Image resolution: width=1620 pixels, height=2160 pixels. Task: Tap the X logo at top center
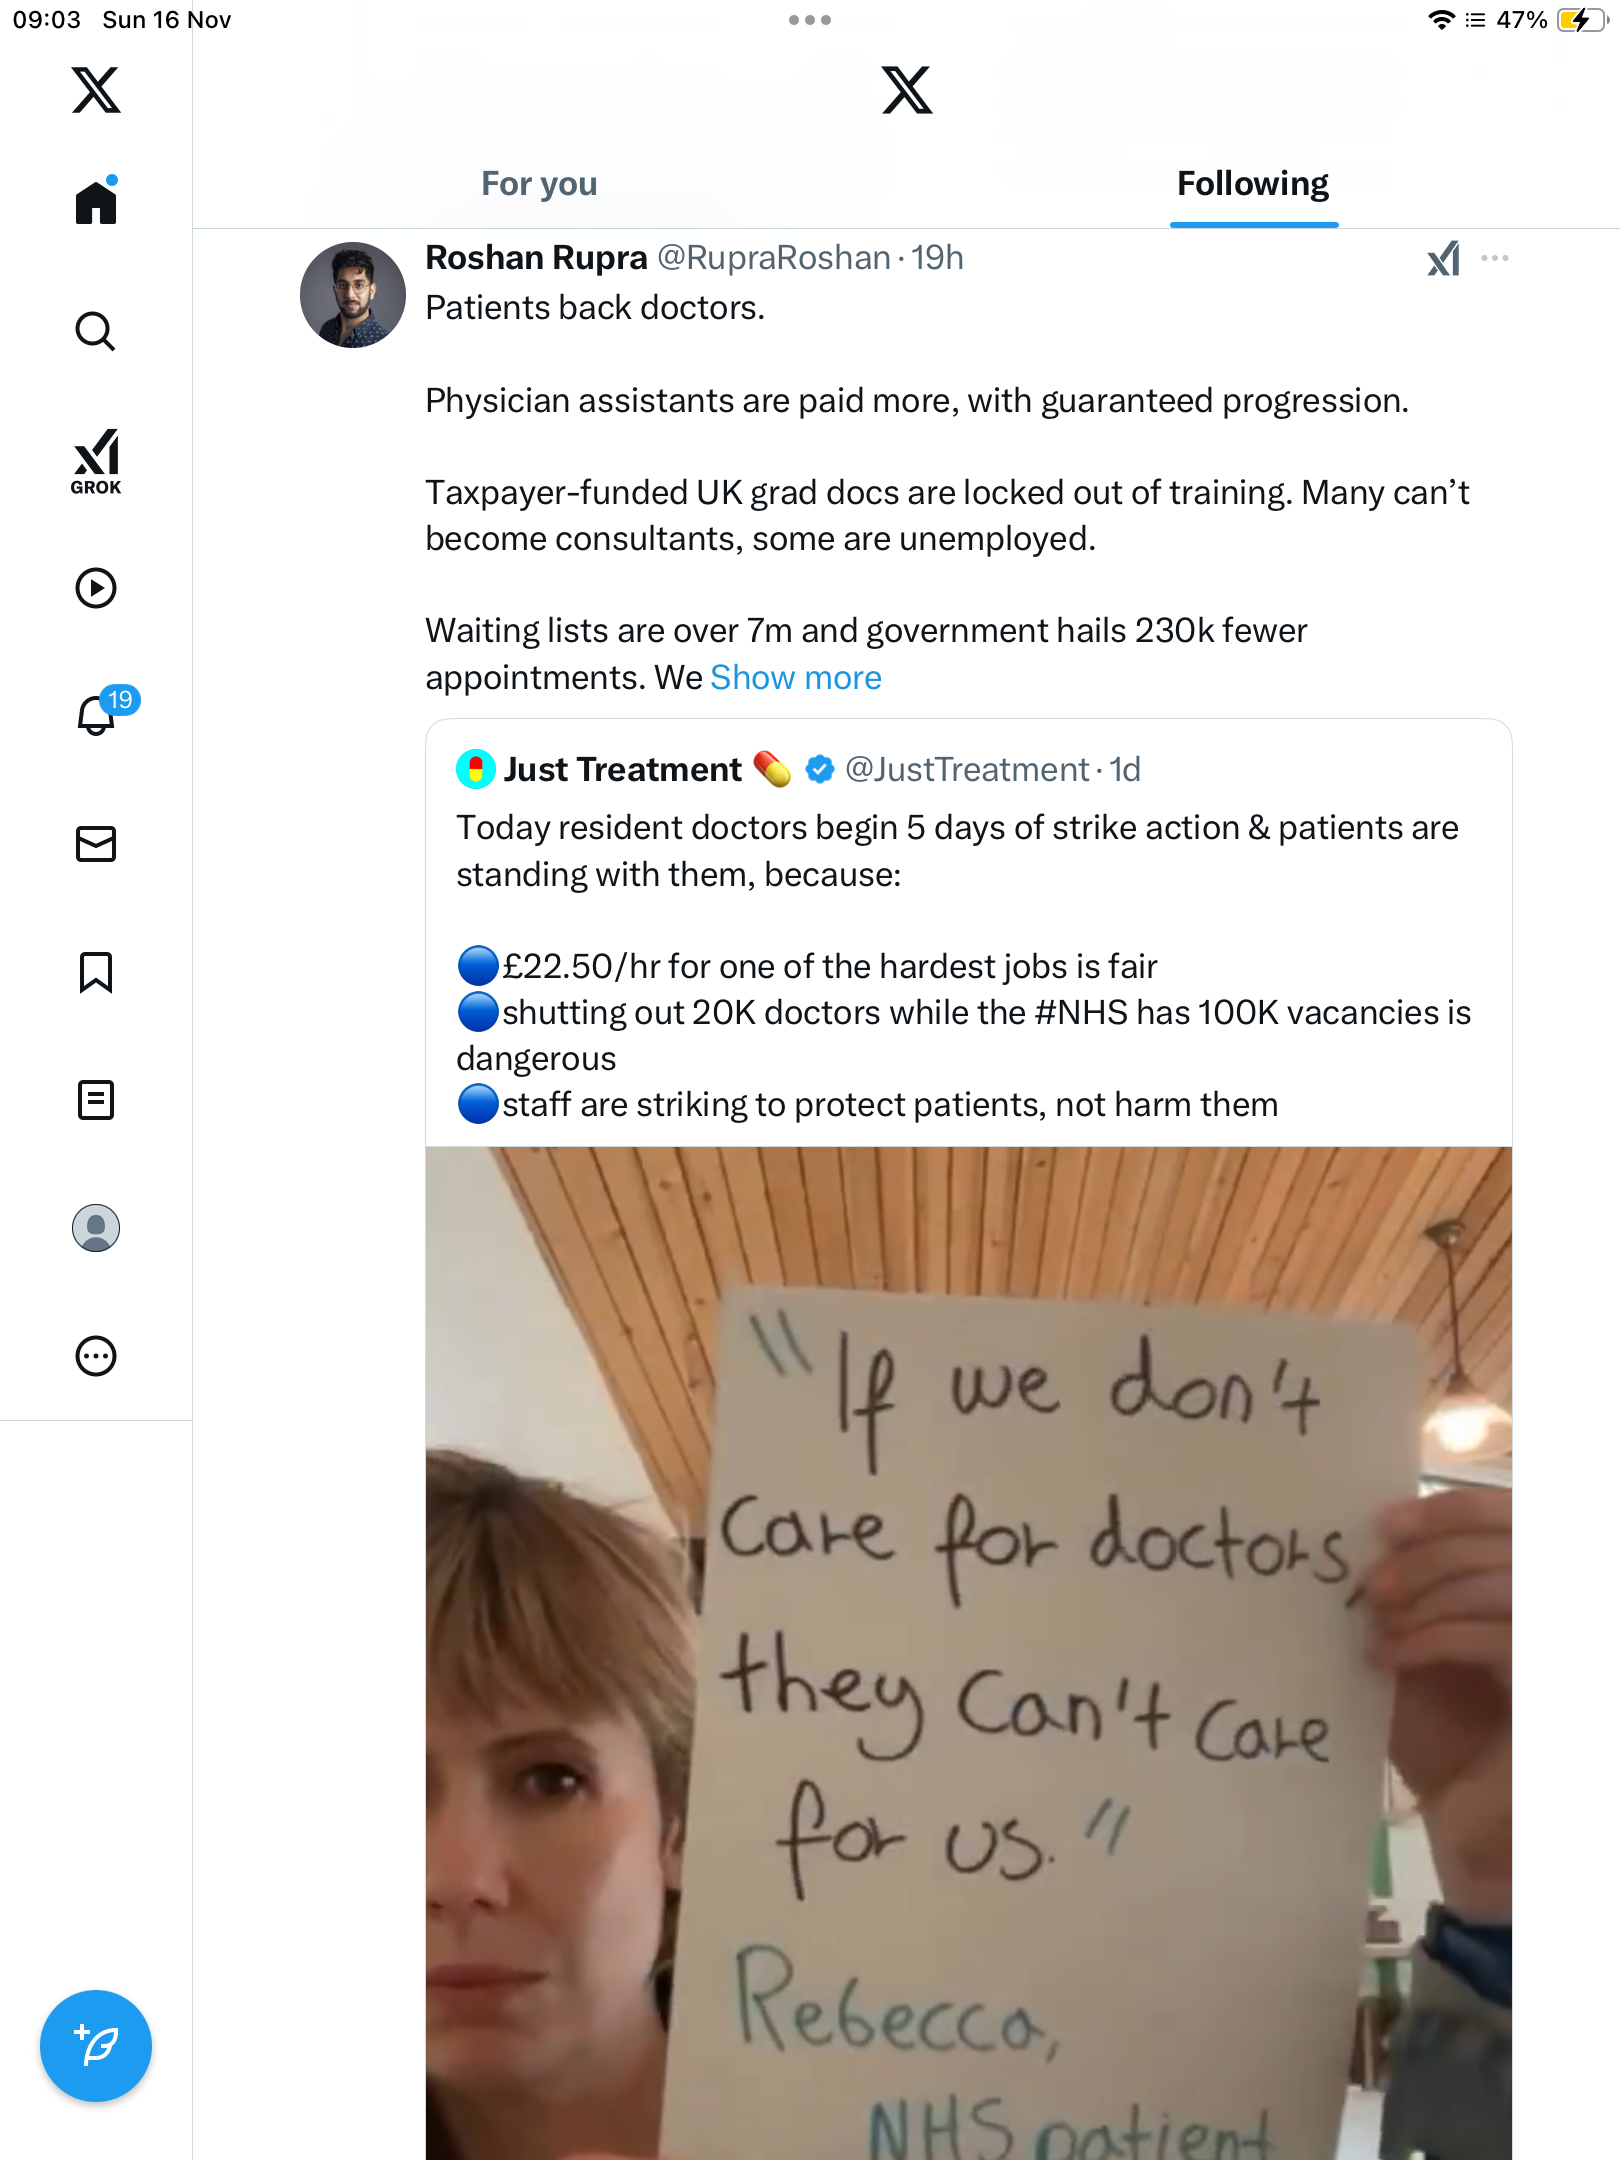coord(907,90)
